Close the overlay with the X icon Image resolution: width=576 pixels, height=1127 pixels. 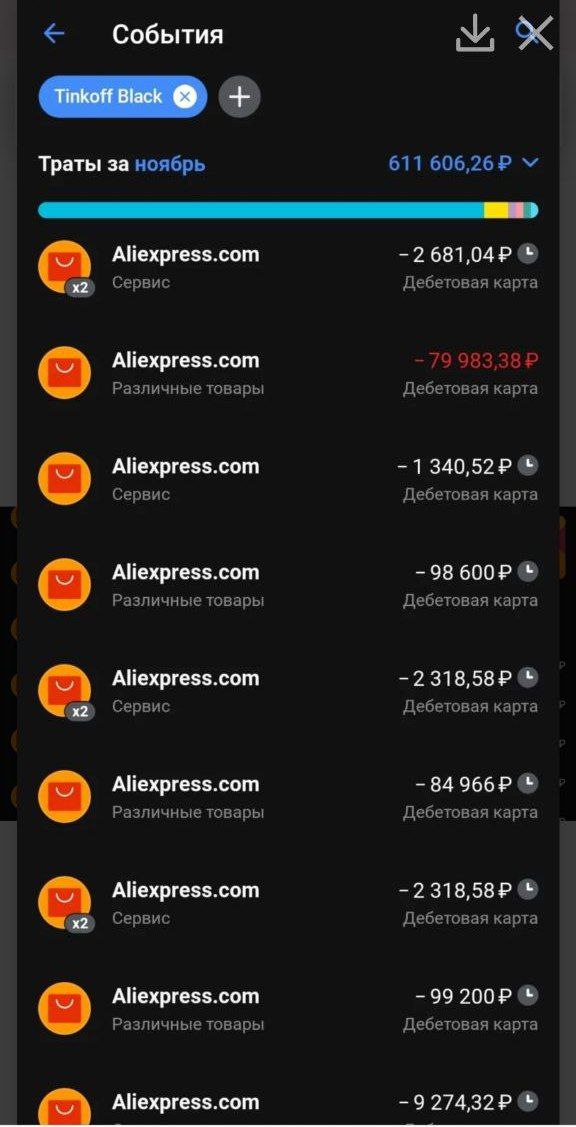pos(535,34)
